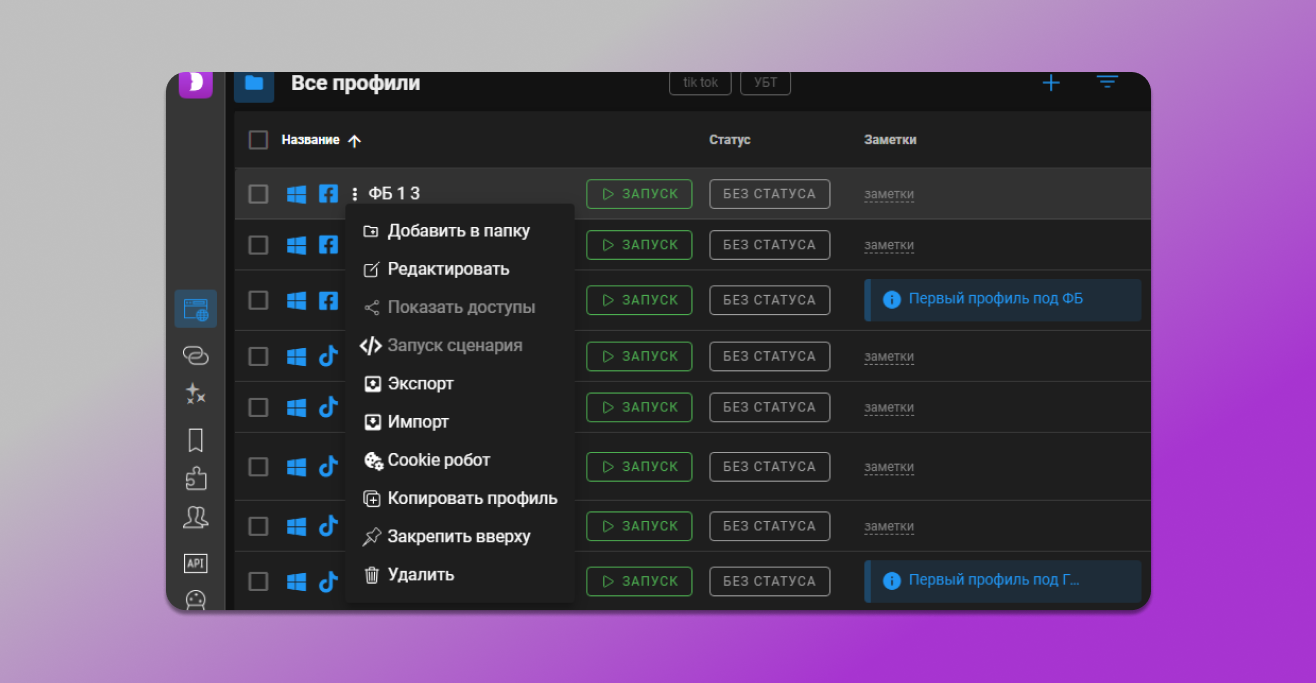Sort by Название column arrow
Image resolution: width=1316 pixels, height=683 pixels.
tap(354, 141)
